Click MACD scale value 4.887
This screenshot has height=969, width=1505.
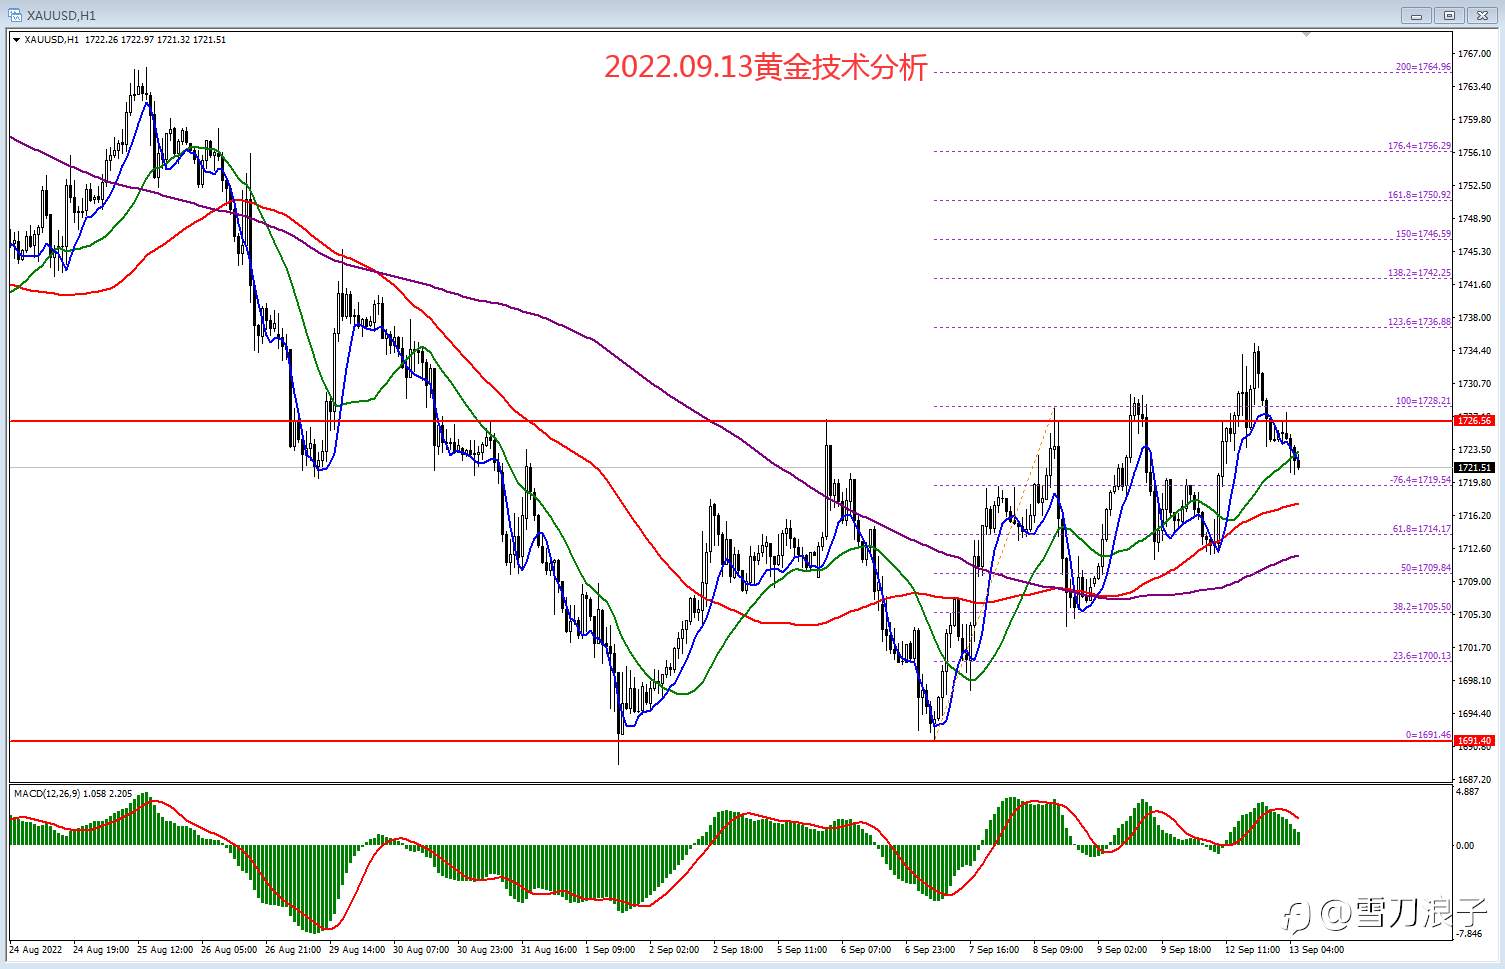1468,792
